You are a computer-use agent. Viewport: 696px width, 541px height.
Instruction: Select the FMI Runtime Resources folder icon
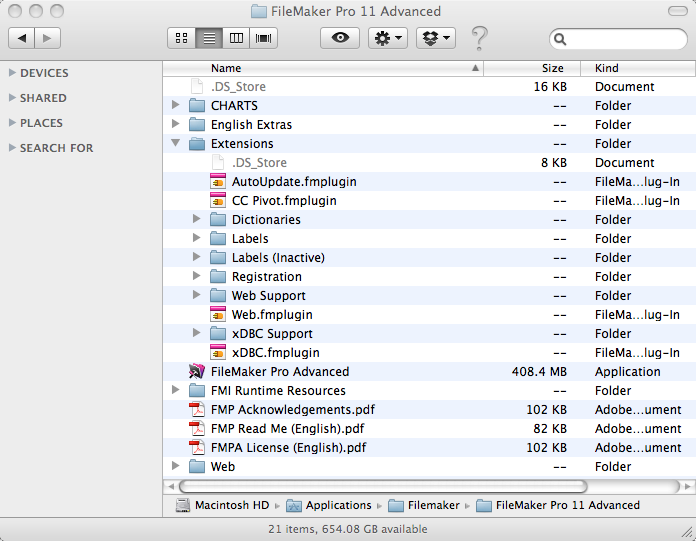(197, 391)
